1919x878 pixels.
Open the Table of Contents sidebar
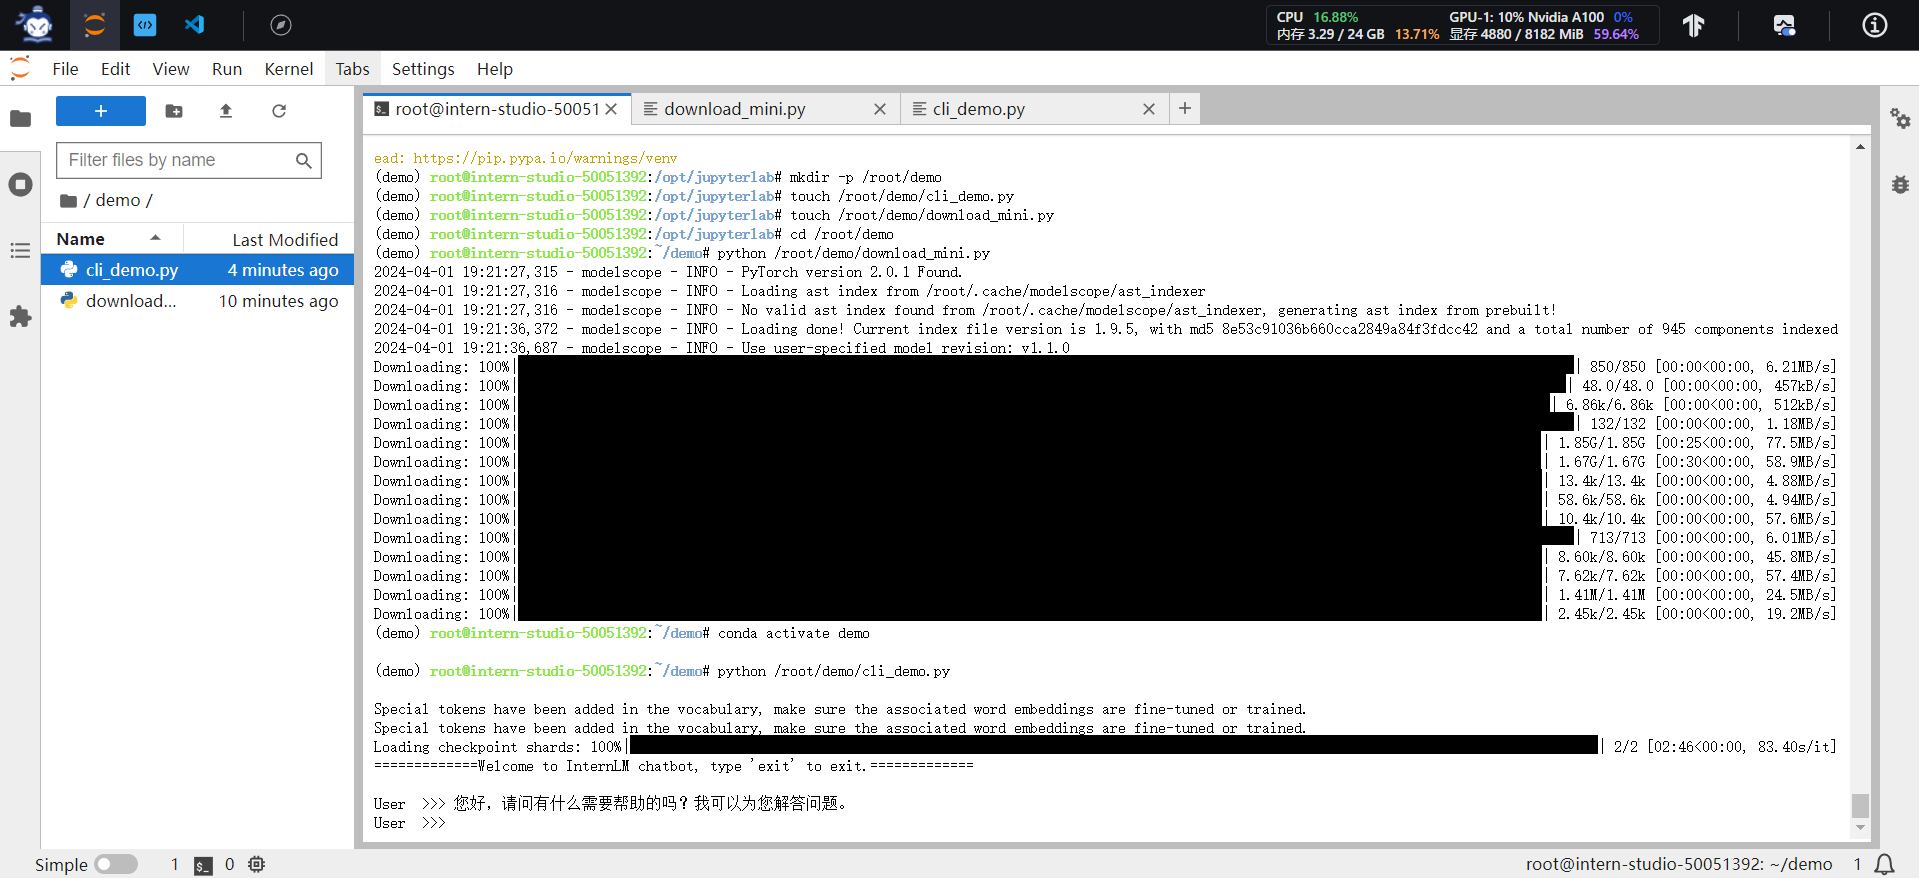click(20, 251)
